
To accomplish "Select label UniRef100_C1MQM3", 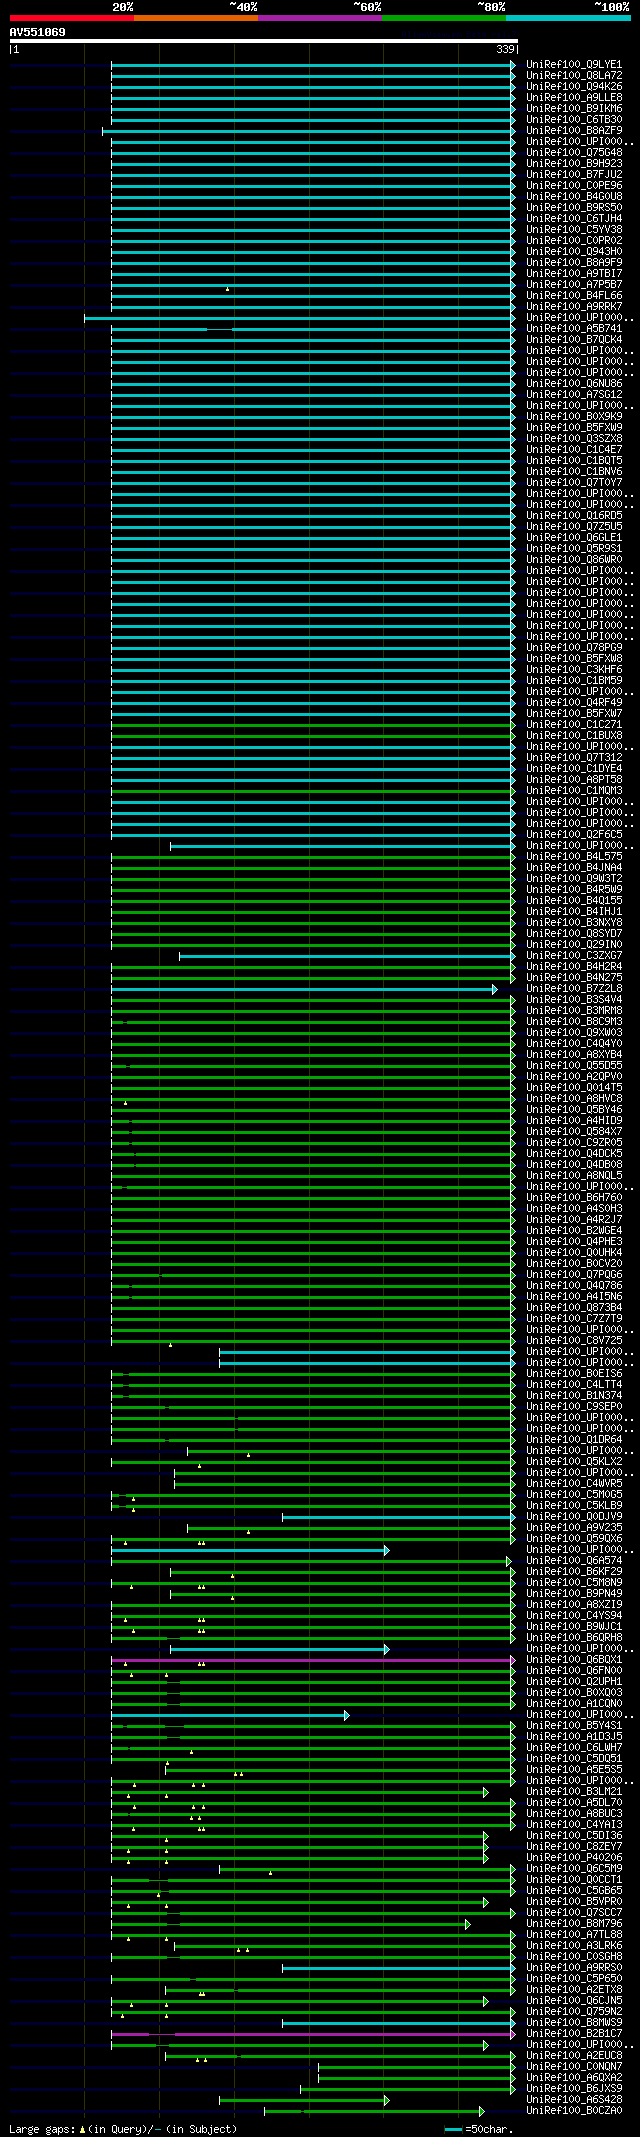I will coord(574,791).
